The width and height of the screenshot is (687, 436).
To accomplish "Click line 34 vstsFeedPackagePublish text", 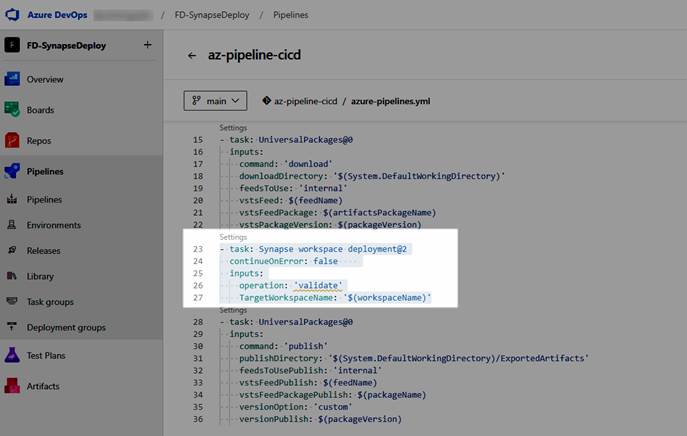I will pos(333,395).
